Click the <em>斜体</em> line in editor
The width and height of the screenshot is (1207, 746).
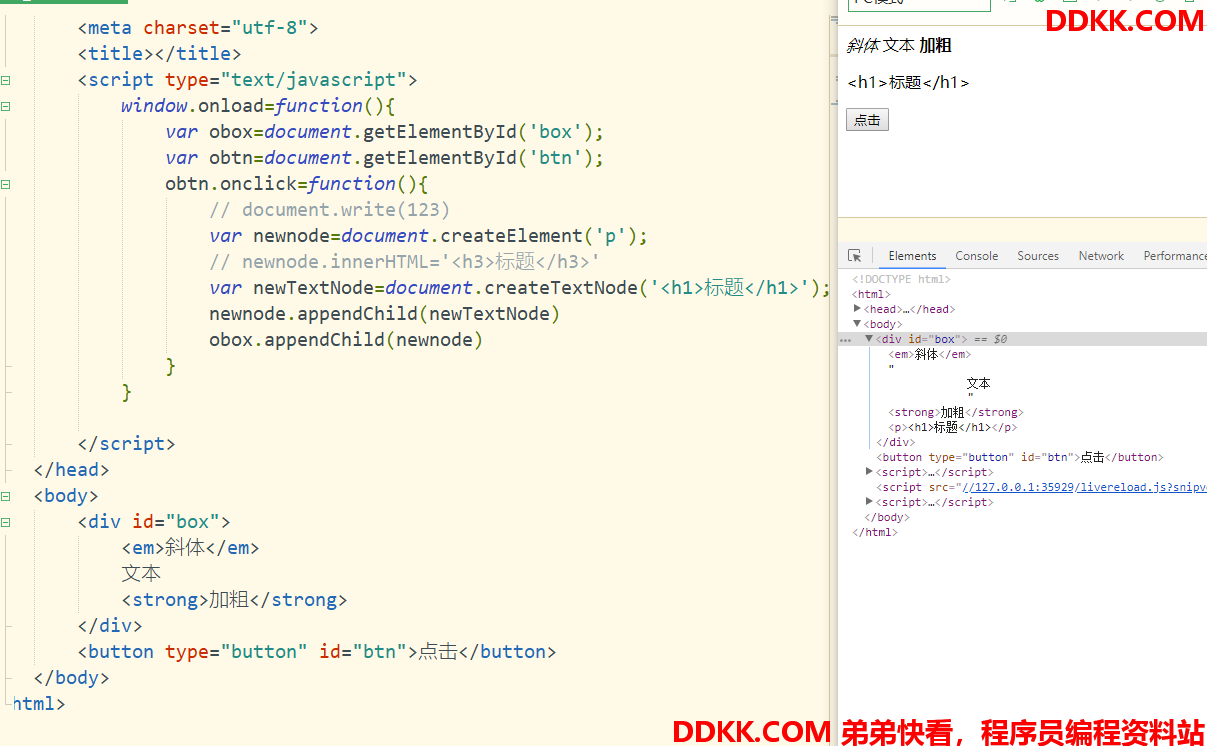coord(190,548)
